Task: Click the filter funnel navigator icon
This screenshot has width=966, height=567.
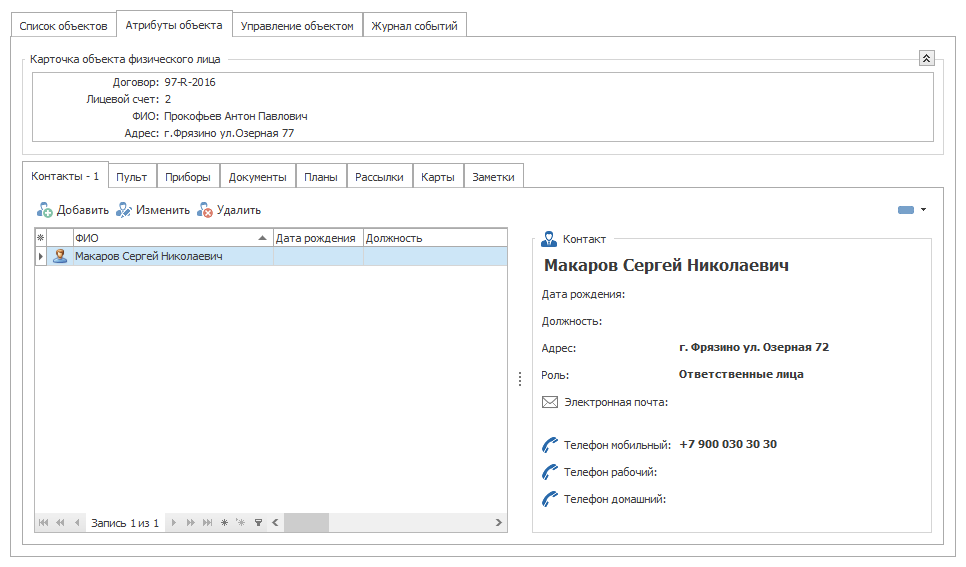Action: point(258,523)
